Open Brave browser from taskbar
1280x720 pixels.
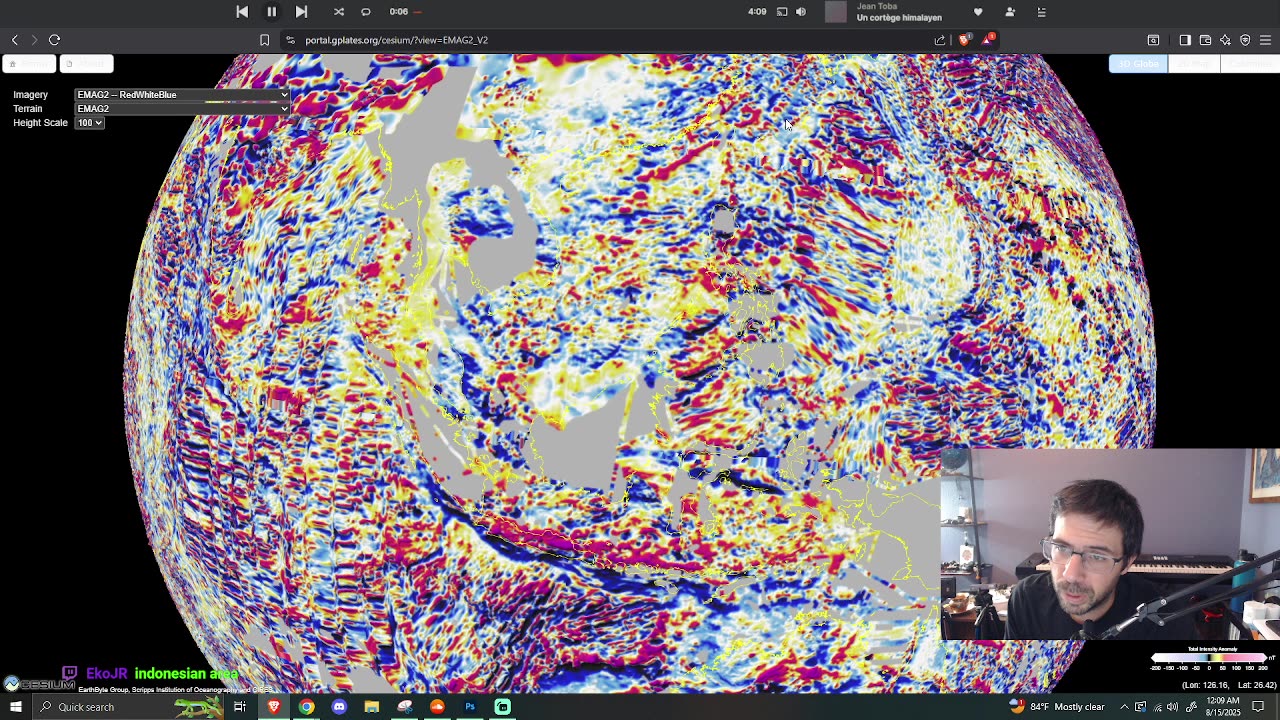point(273,707)
